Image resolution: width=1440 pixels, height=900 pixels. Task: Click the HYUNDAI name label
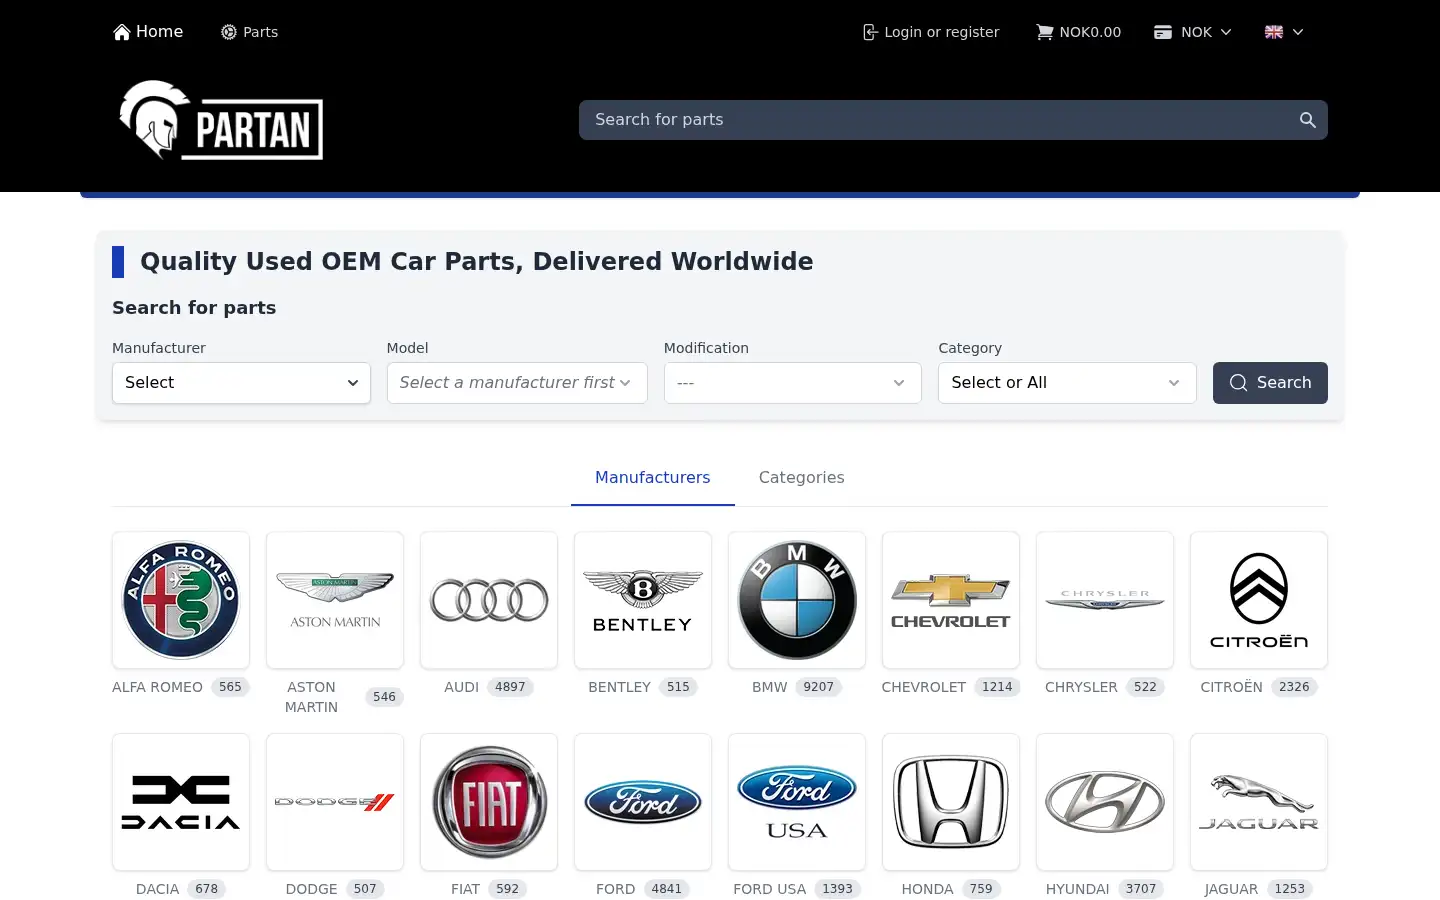[x=1077, y=889]
